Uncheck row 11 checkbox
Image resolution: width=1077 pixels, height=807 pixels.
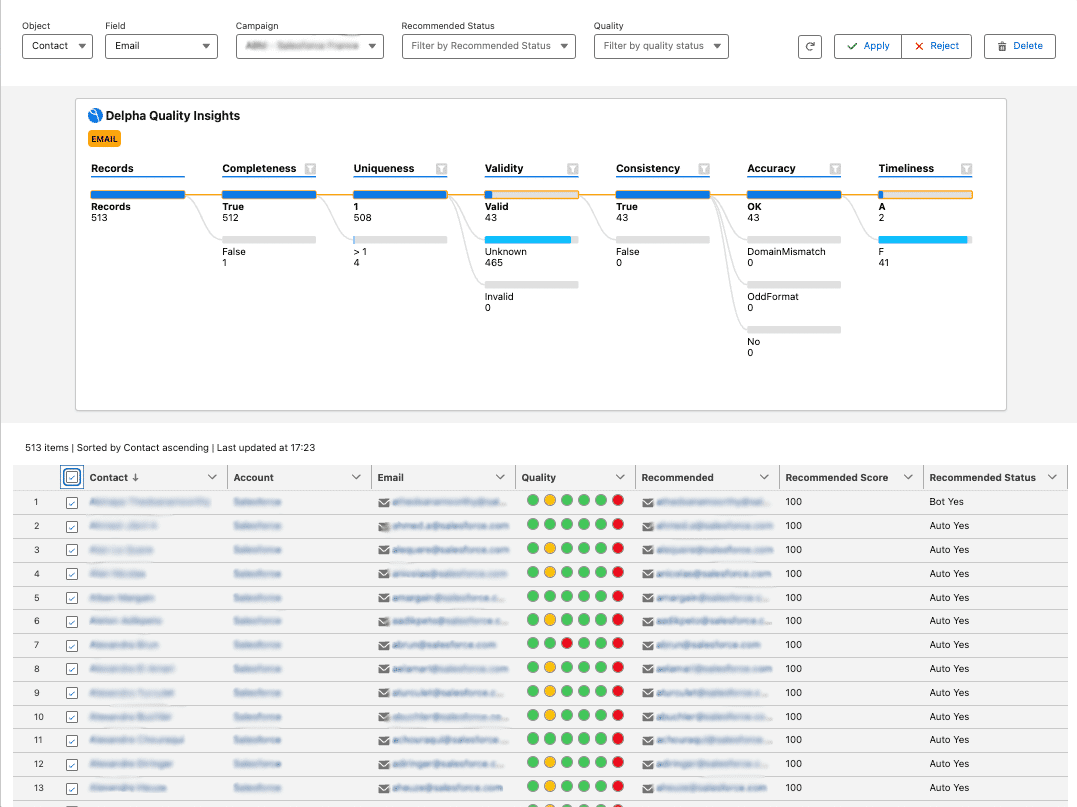72,740
